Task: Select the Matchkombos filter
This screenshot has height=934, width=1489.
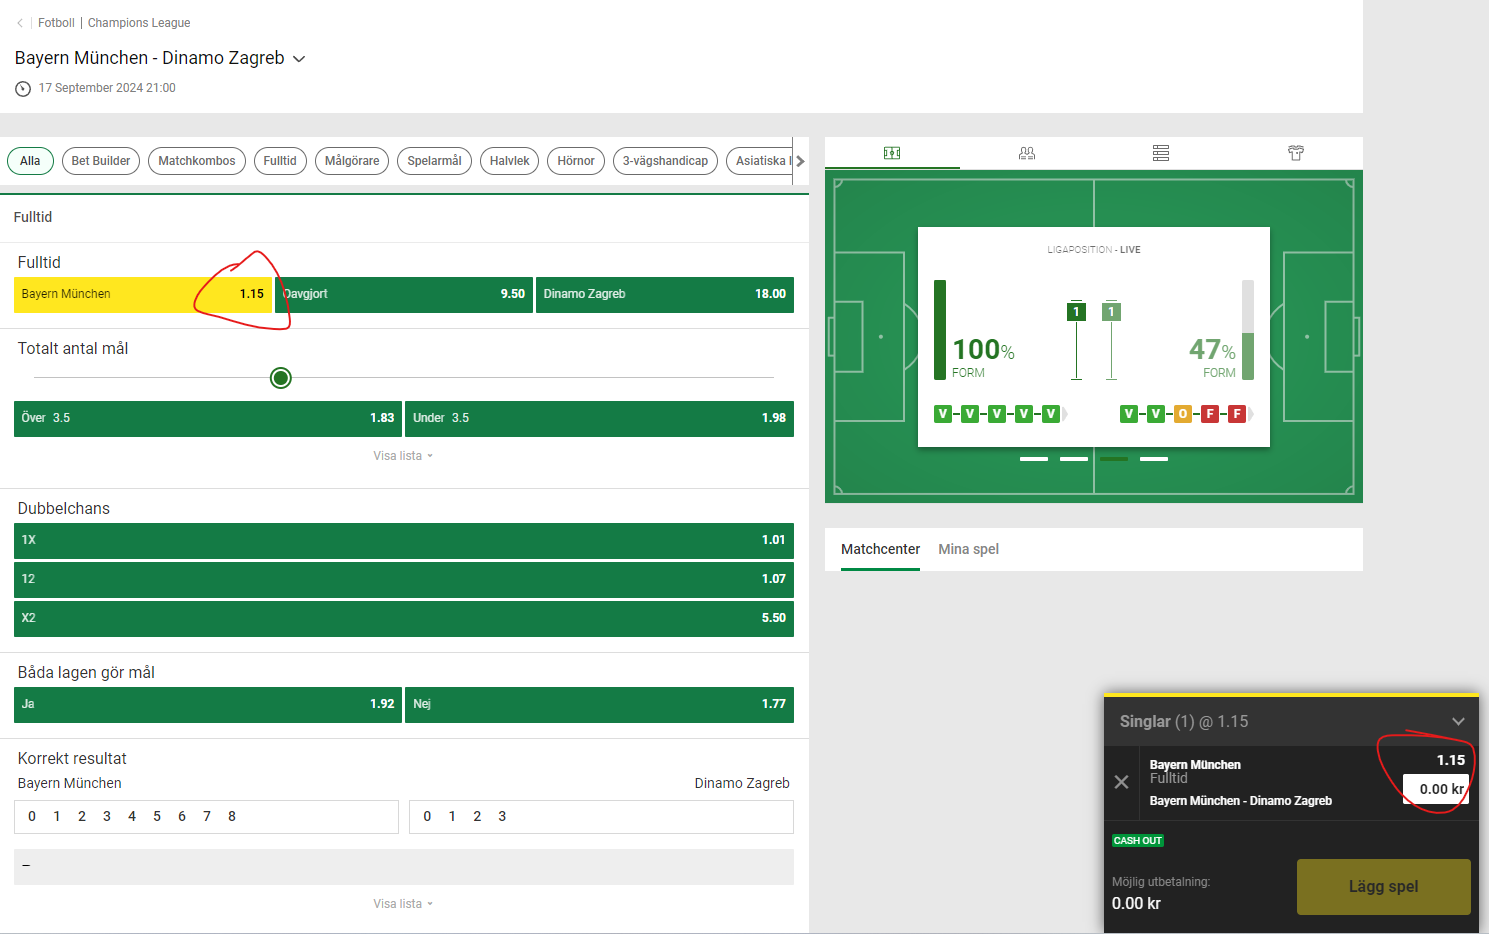Action: [x=197, y=161]
